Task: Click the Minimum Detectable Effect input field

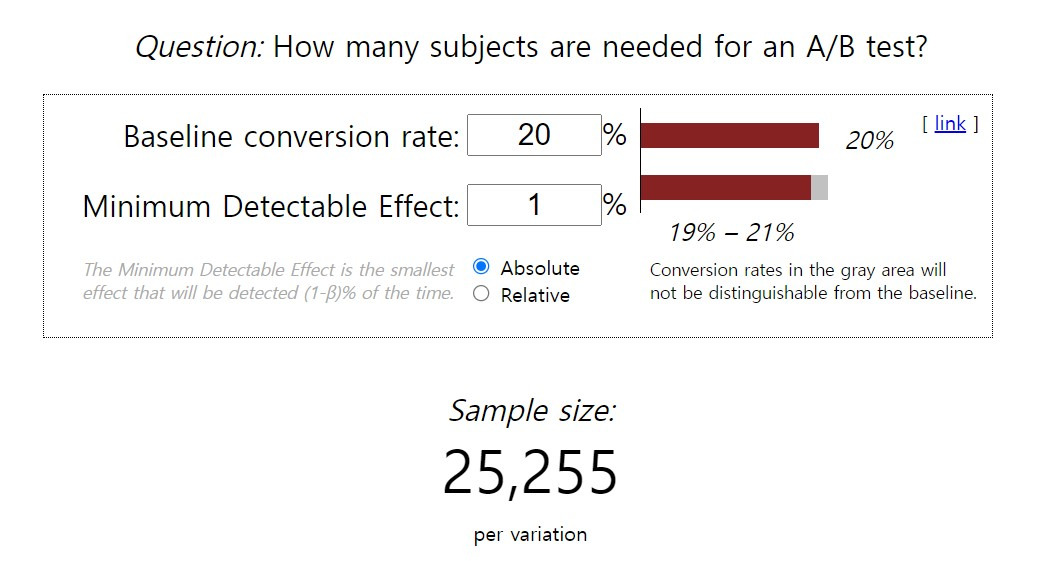Action: point(534,205)
